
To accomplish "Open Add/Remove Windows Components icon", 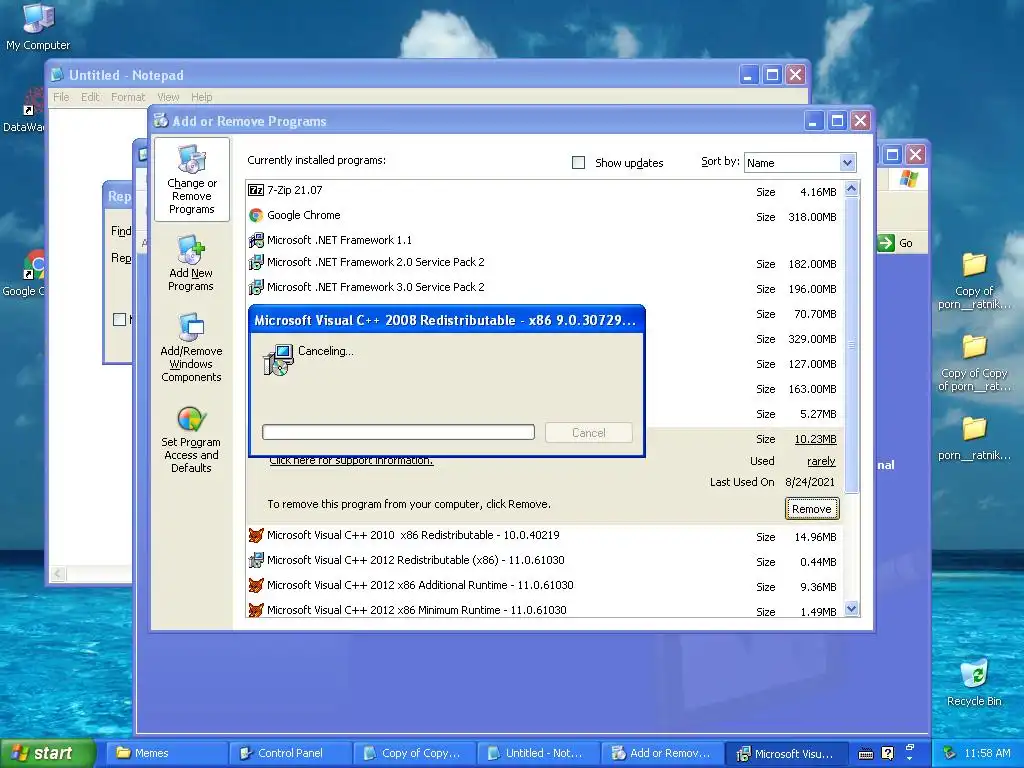I will point(191,347).
